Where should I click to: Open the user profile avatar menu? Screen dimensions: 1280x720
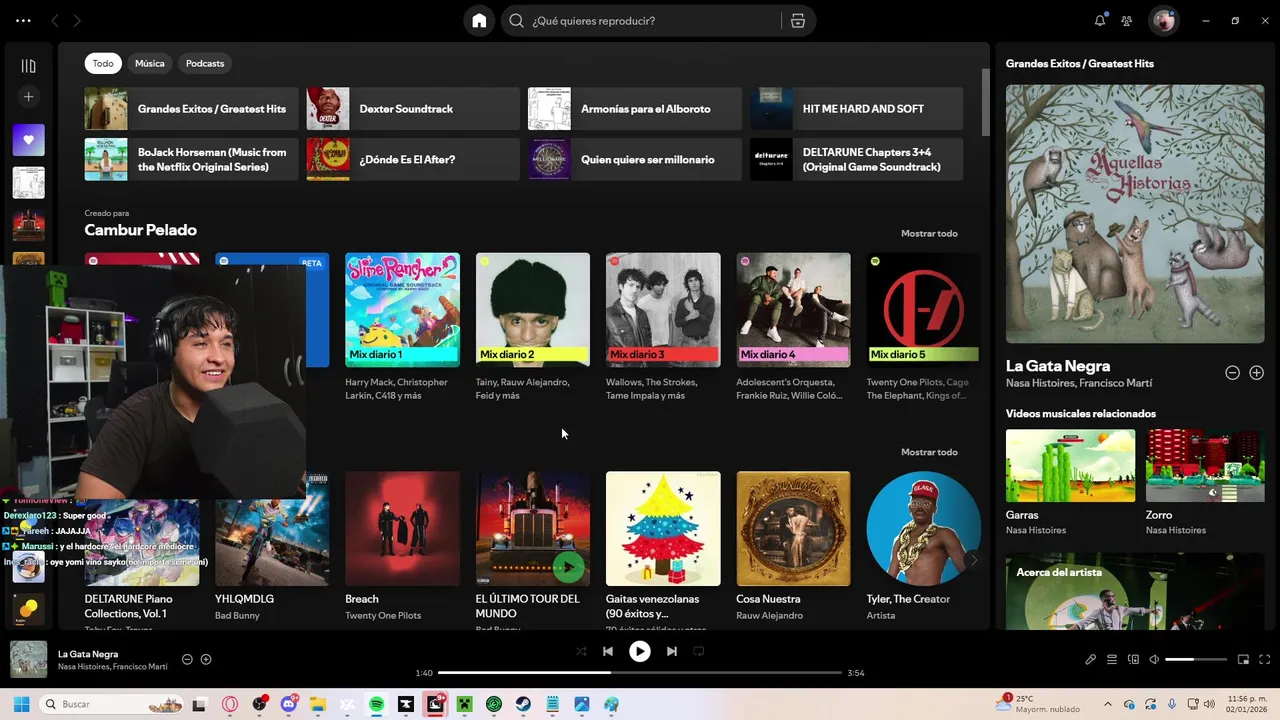(1163, 20)
